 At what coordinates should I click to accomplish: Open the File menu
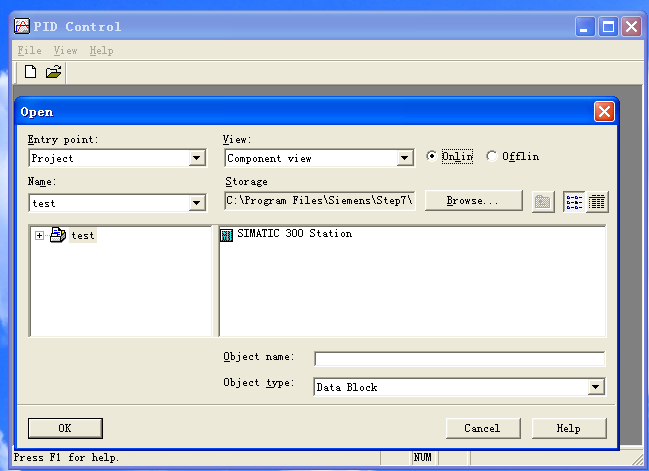pyautogui.click(x=29, y=50)
